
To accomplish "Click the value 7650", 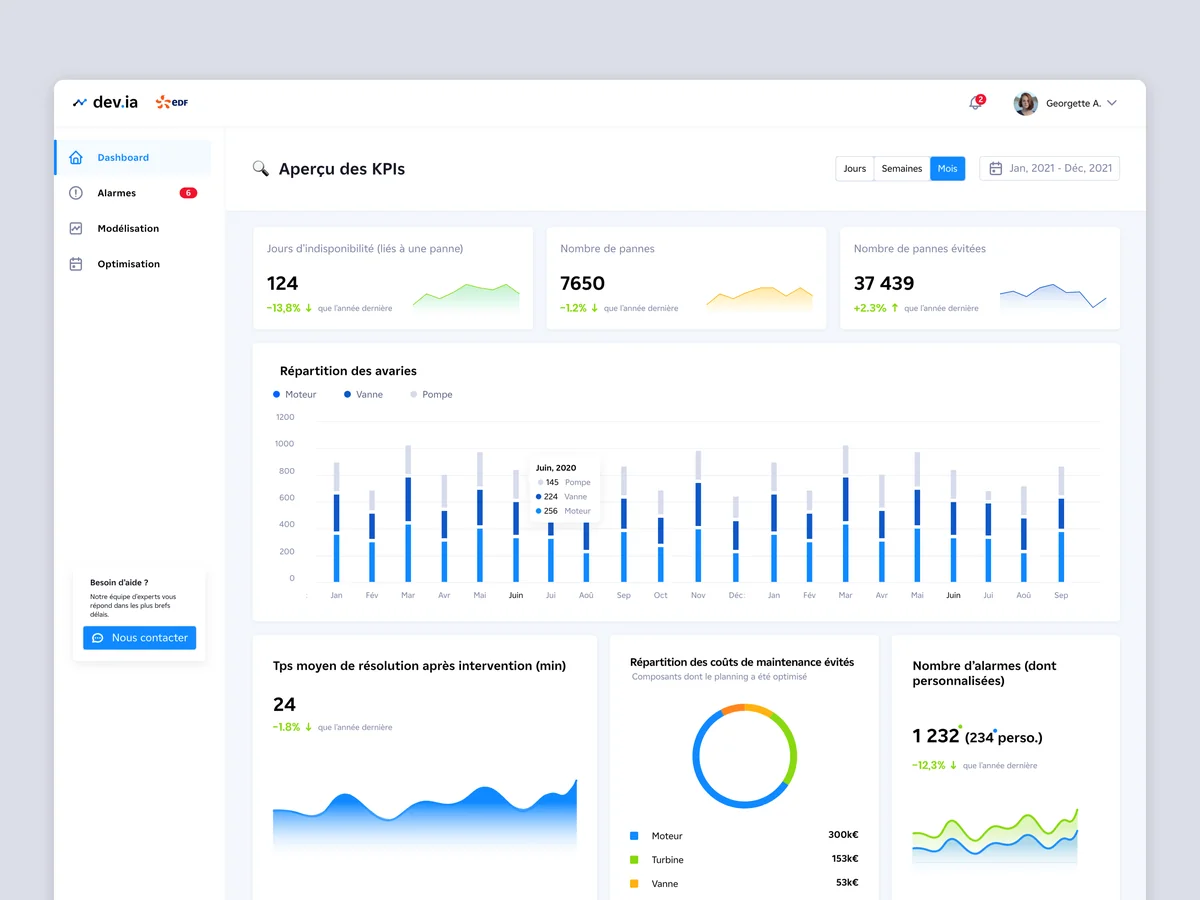I will coord(583,283).
